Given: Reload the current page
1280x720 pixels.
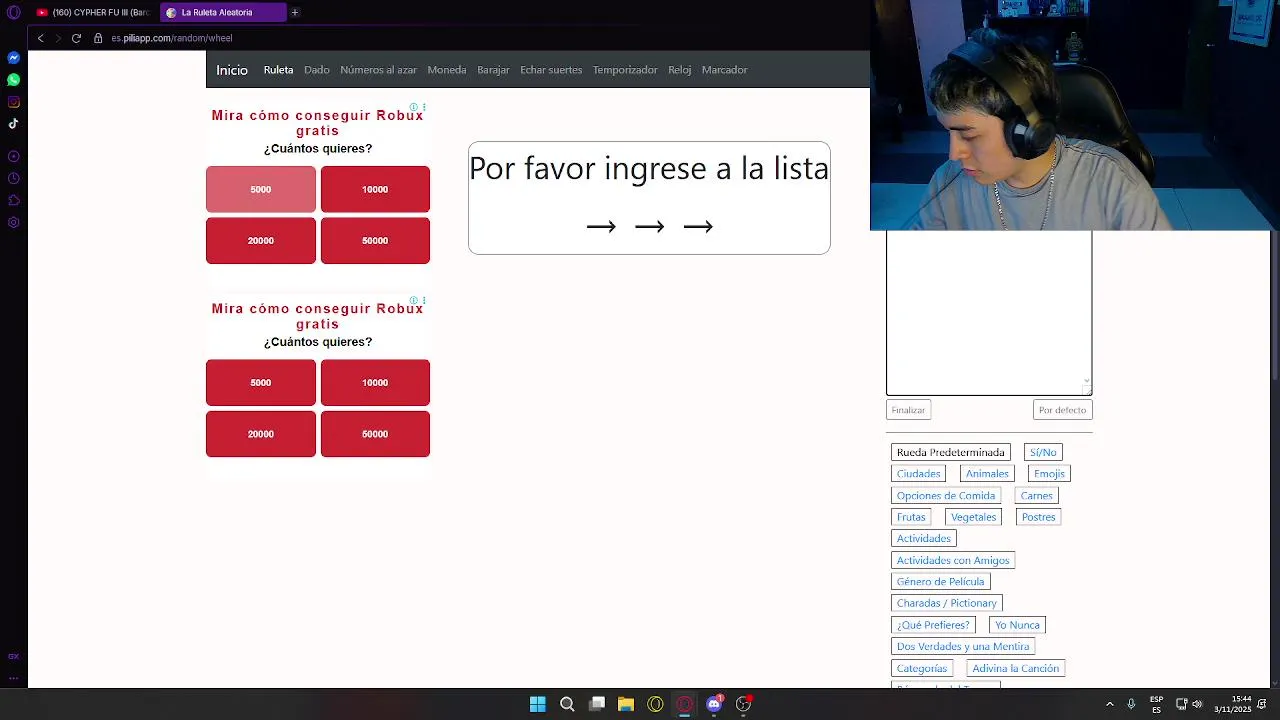Looking at the screenshot, I should coord(76,38).
